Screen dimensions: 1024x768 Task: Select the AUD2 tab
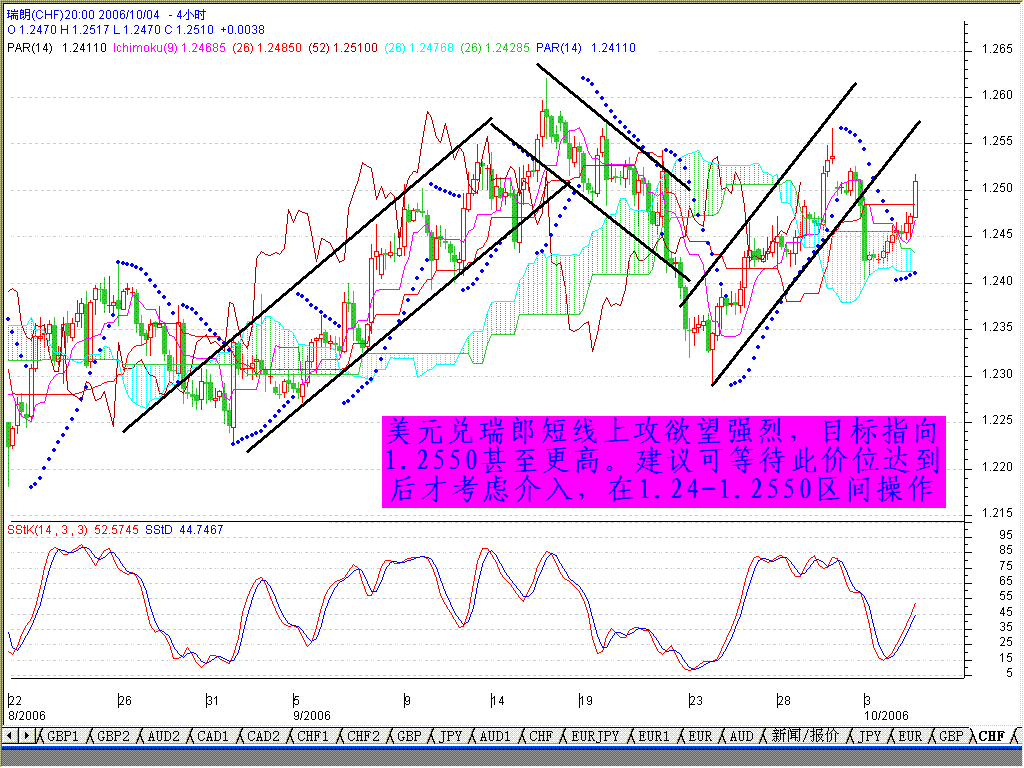tap(163, 736)
